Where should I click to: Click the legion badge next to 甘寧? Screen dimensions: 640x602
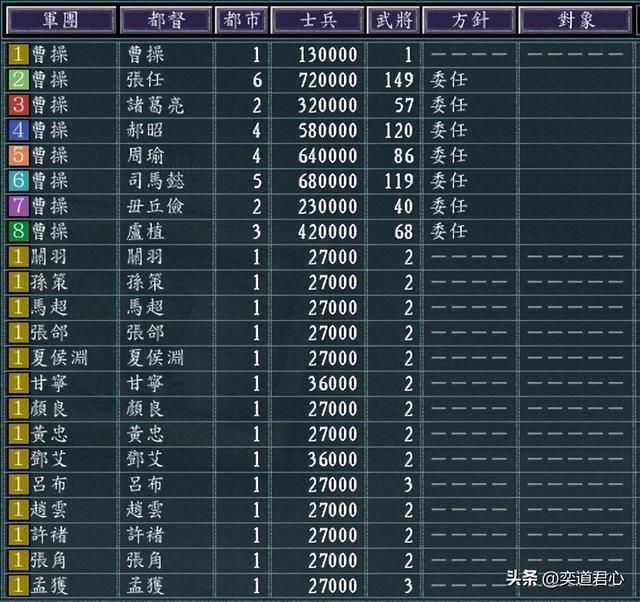[18, 383]
